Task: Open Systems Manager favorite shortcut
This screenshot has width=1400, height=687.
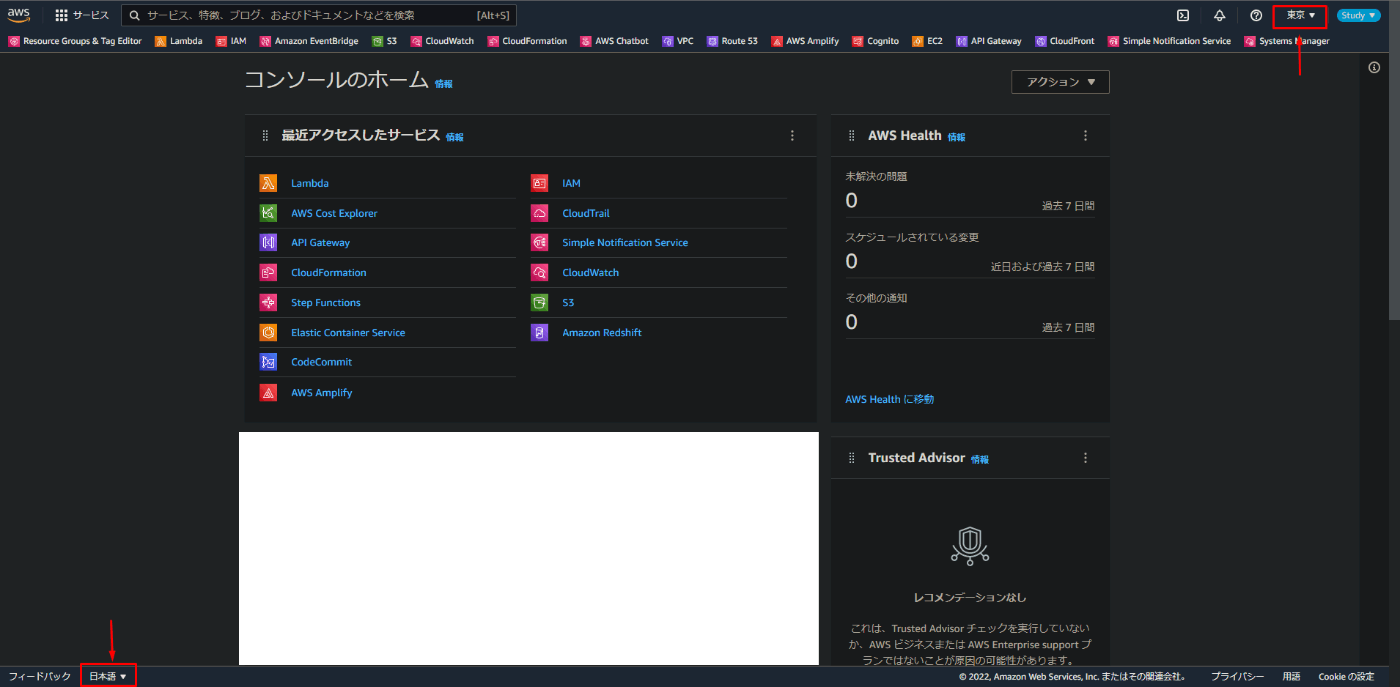Action: tap(1287, 41)
